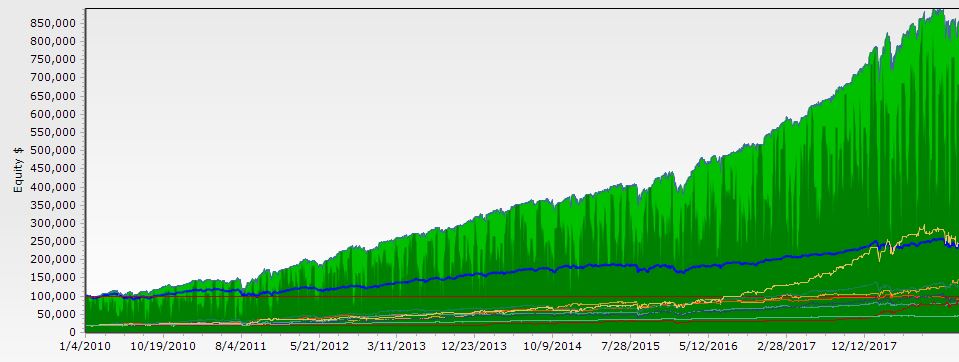Click the 10/19/2010 date label
This screenshot has height=362, width=959.
(163, 346)
